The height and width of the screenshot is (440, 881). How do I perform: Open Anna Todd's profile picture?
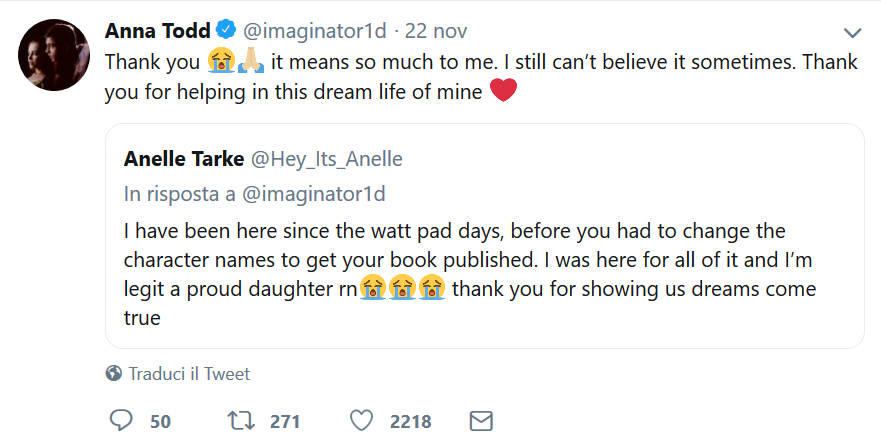pos(54,54)
